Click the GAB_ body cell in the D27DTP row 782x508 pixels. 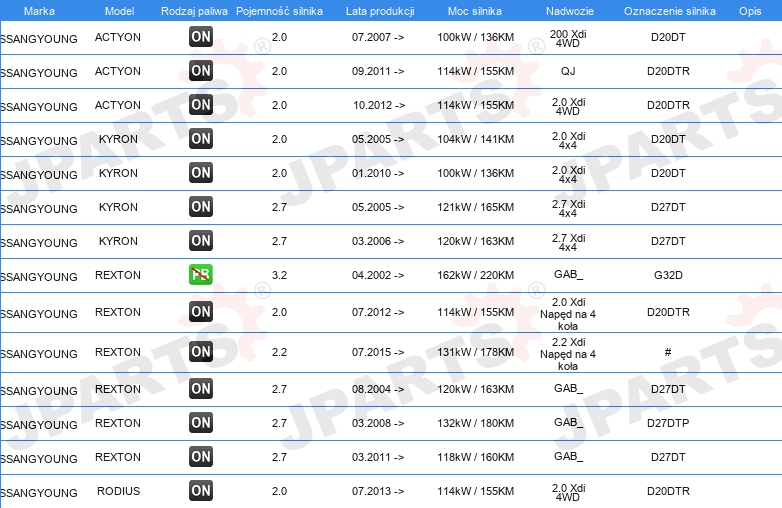pyautogui.click(x=568, y=422)
